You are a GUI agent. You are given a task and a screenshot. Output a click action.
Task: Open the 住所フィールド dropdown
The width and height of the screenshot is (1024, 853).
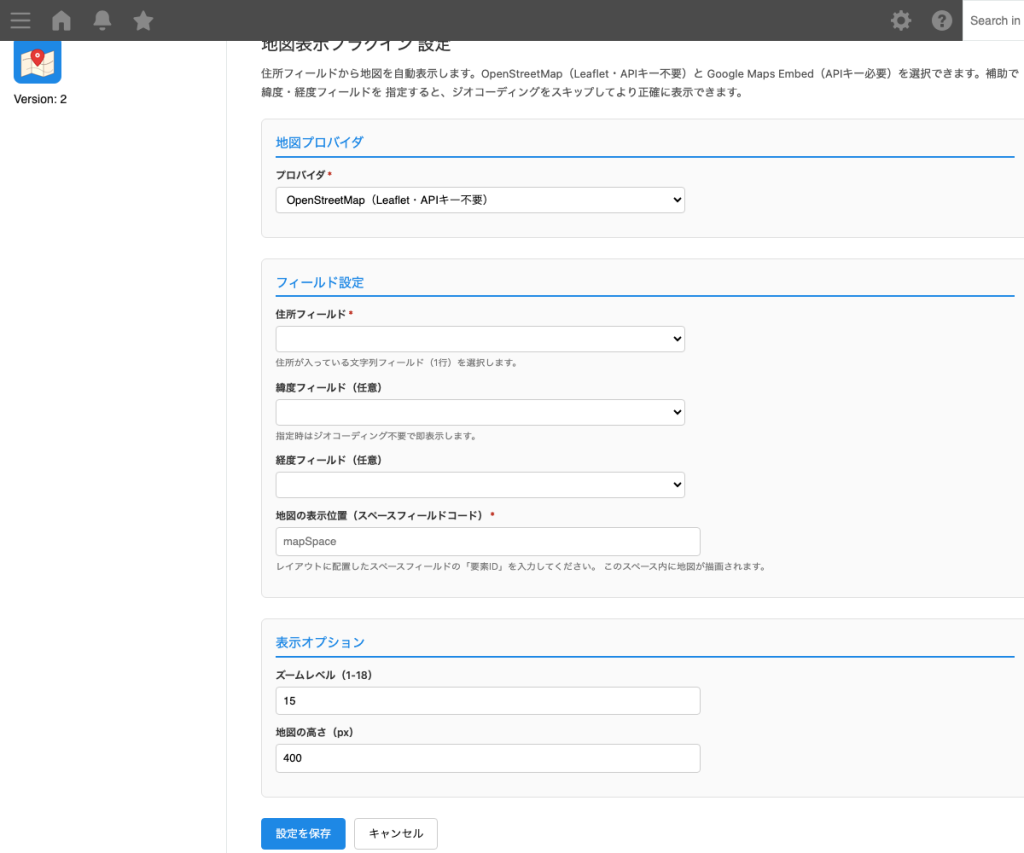pos(479,338)
